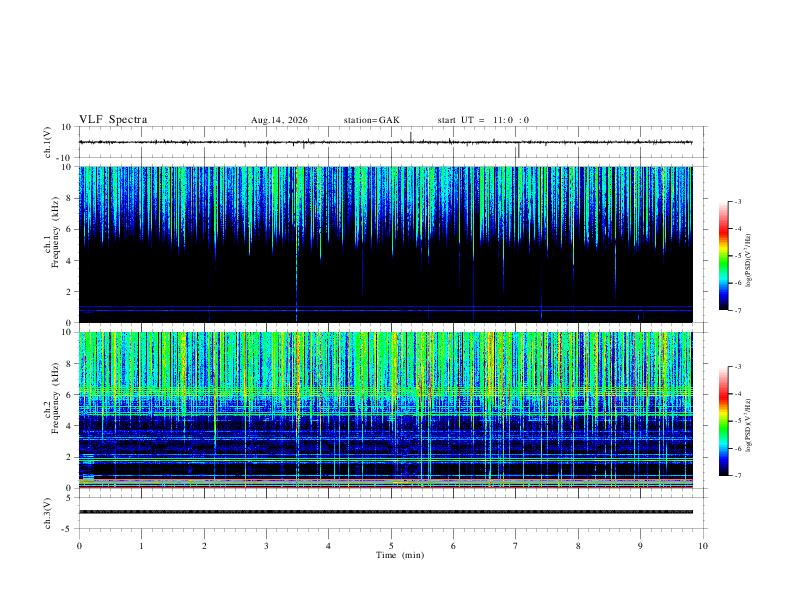This screenshot has height=612, width=792.
Task: Click the ch.2 spectrogram 6 kHz band
Action: click(385, 391)
